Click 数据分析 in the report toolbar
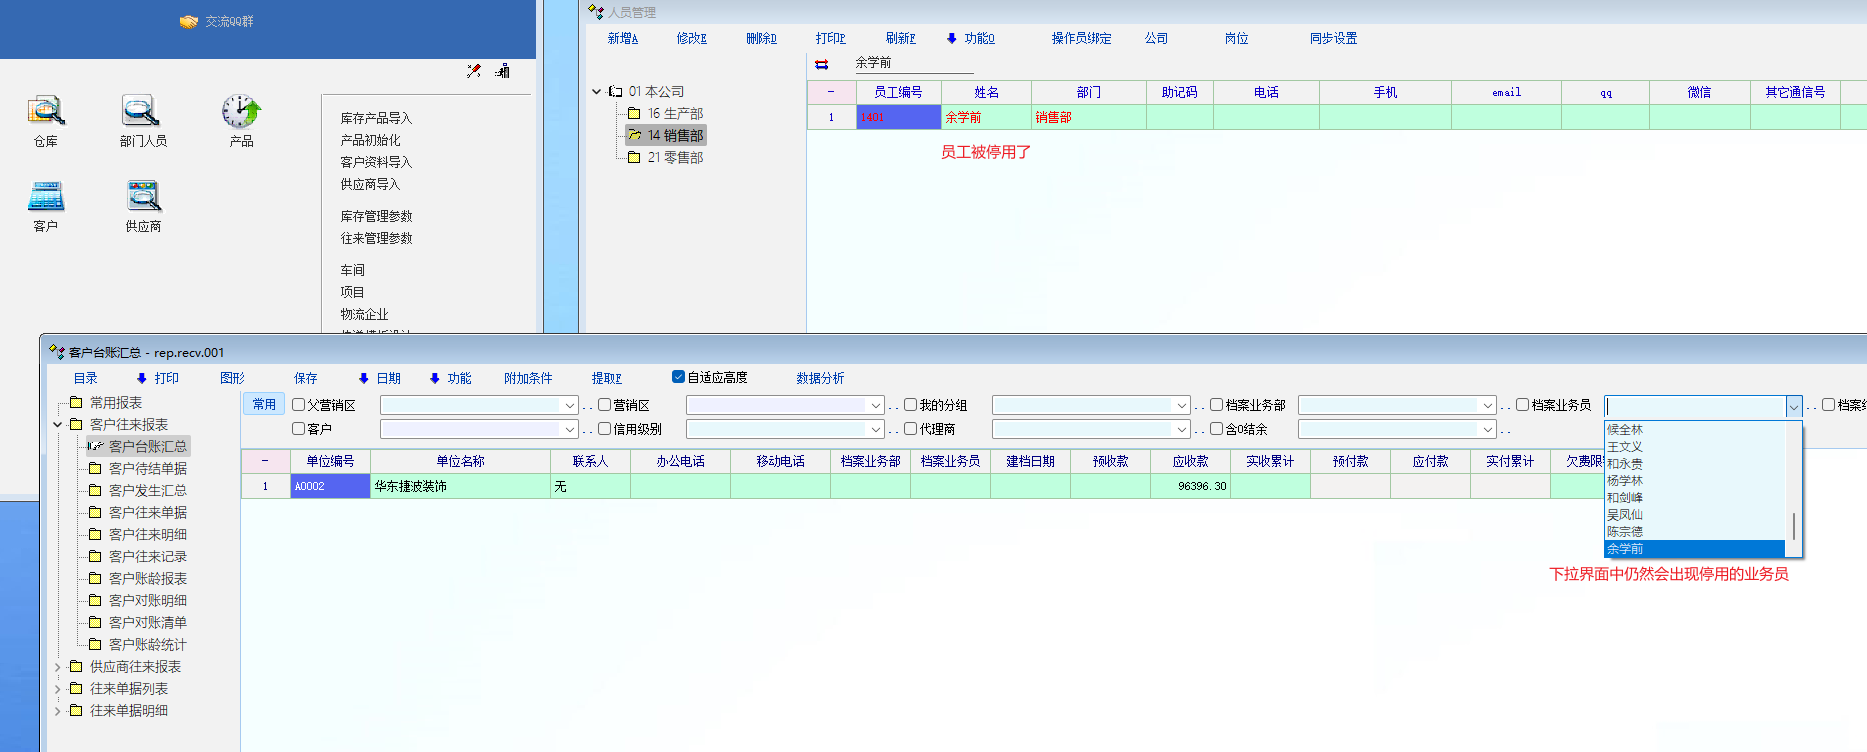The image size is (1867, 752). click(820, 378)
